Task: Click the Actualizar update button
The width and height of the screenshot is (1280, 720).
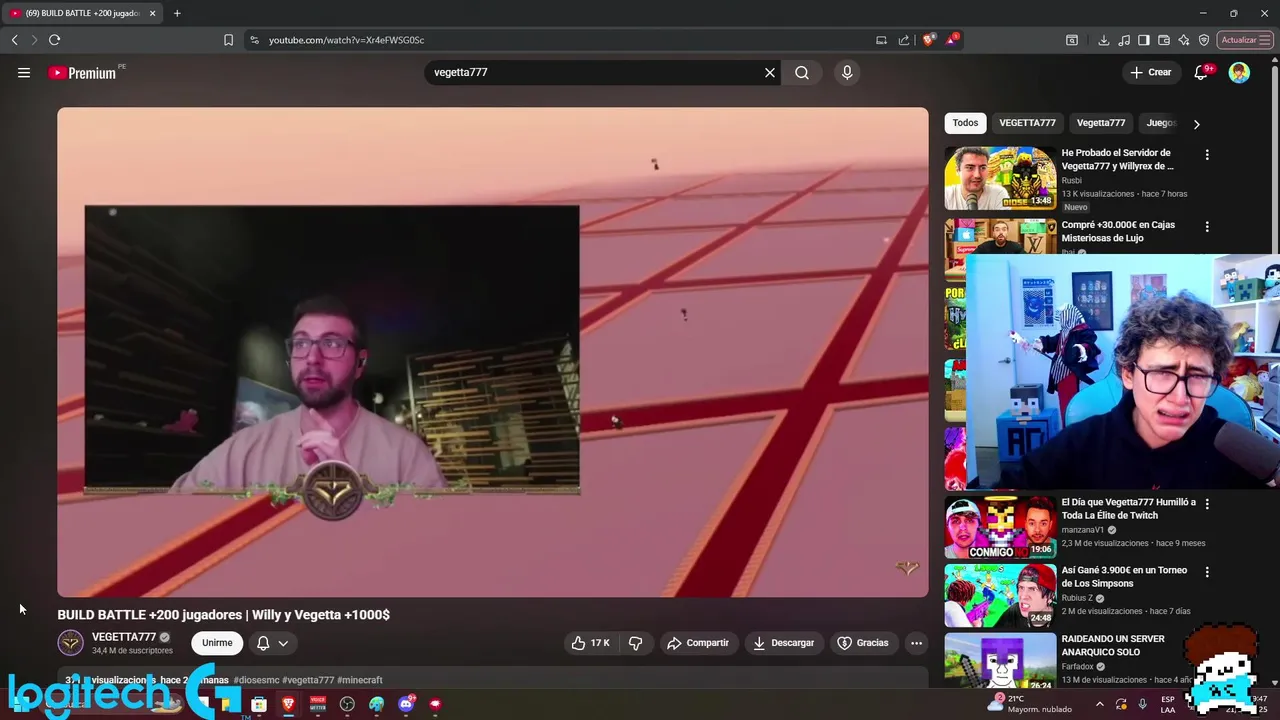Action: coord(1245,40)
